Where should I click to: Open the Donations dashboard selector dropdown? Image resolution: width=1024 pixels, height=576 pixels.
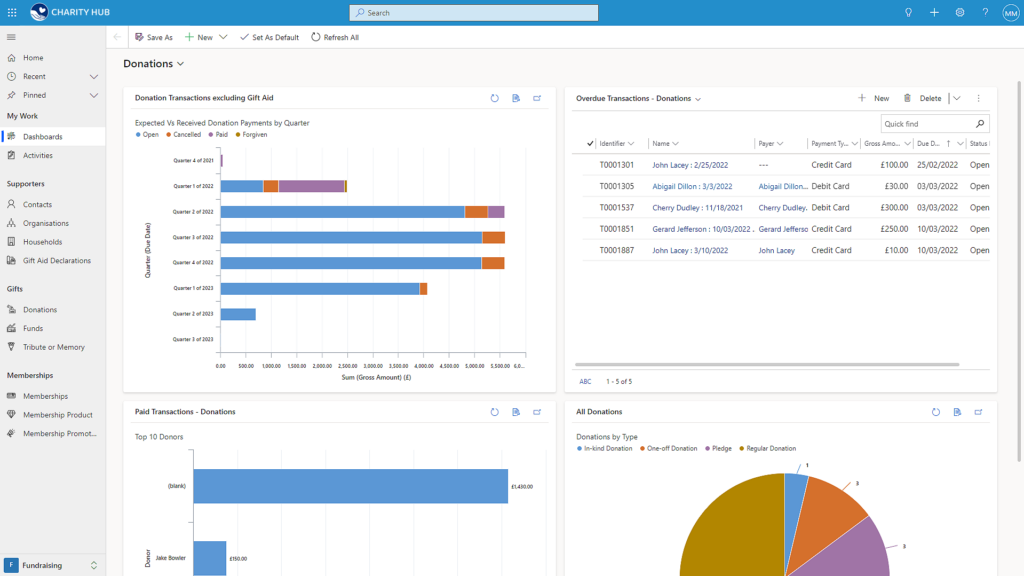154,63
